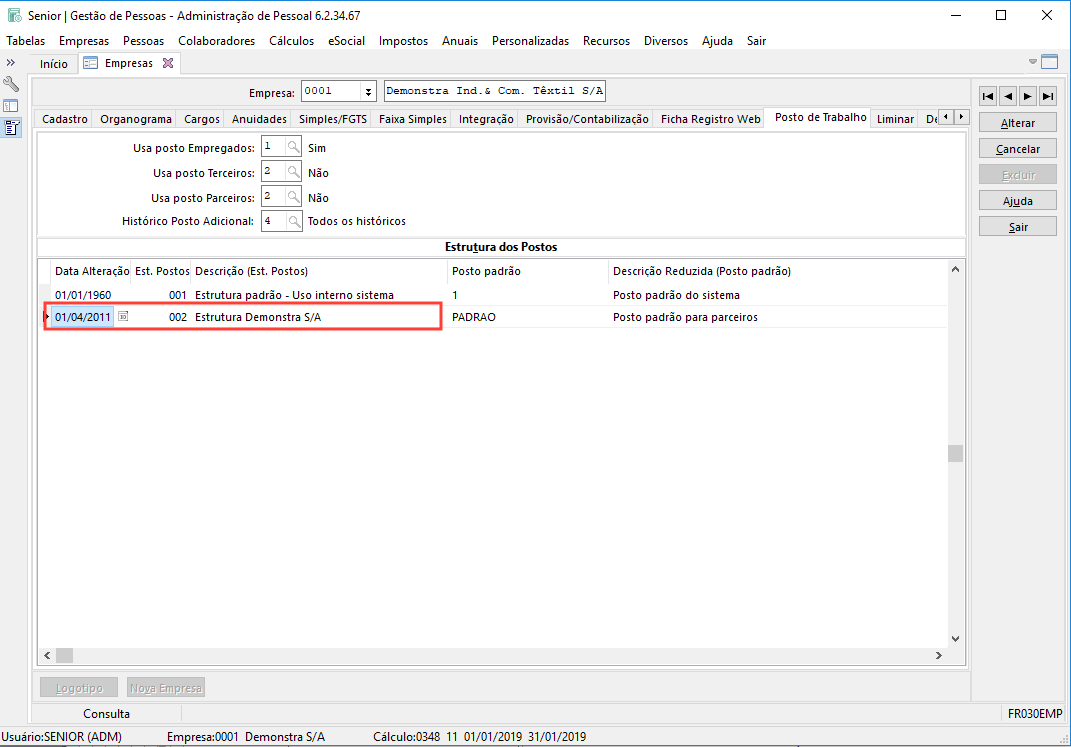Switch to the Faixa Simples tab

click(x=413, y=119)
